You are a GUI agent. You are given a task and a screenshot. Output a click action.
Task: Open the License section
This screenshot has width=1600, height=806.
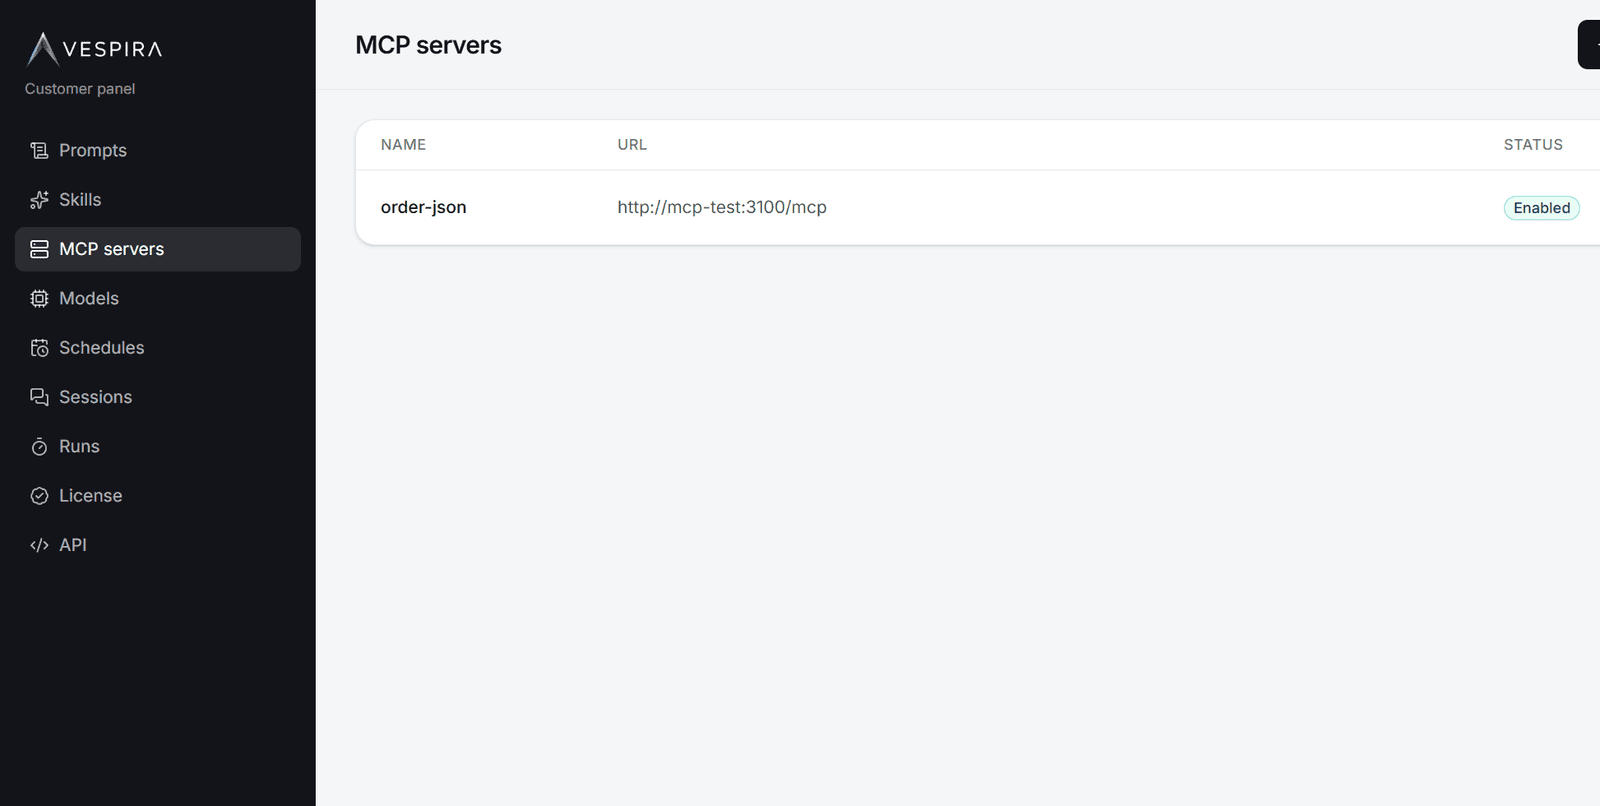pyautogui.click(x=158, y=496)
